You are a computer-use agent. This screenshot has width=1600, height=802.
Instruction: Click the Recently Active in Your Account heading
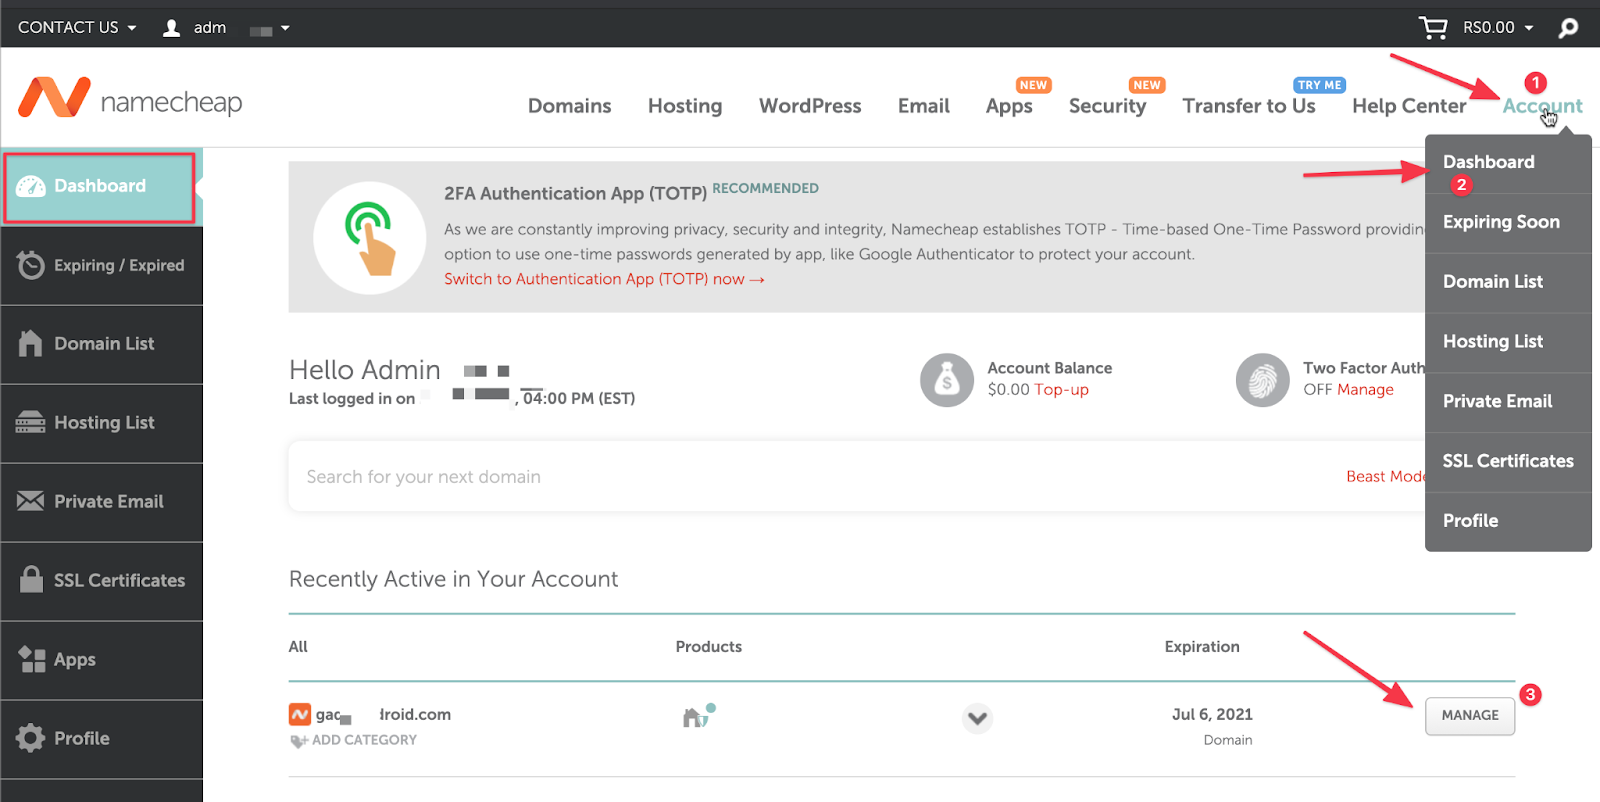454,579
